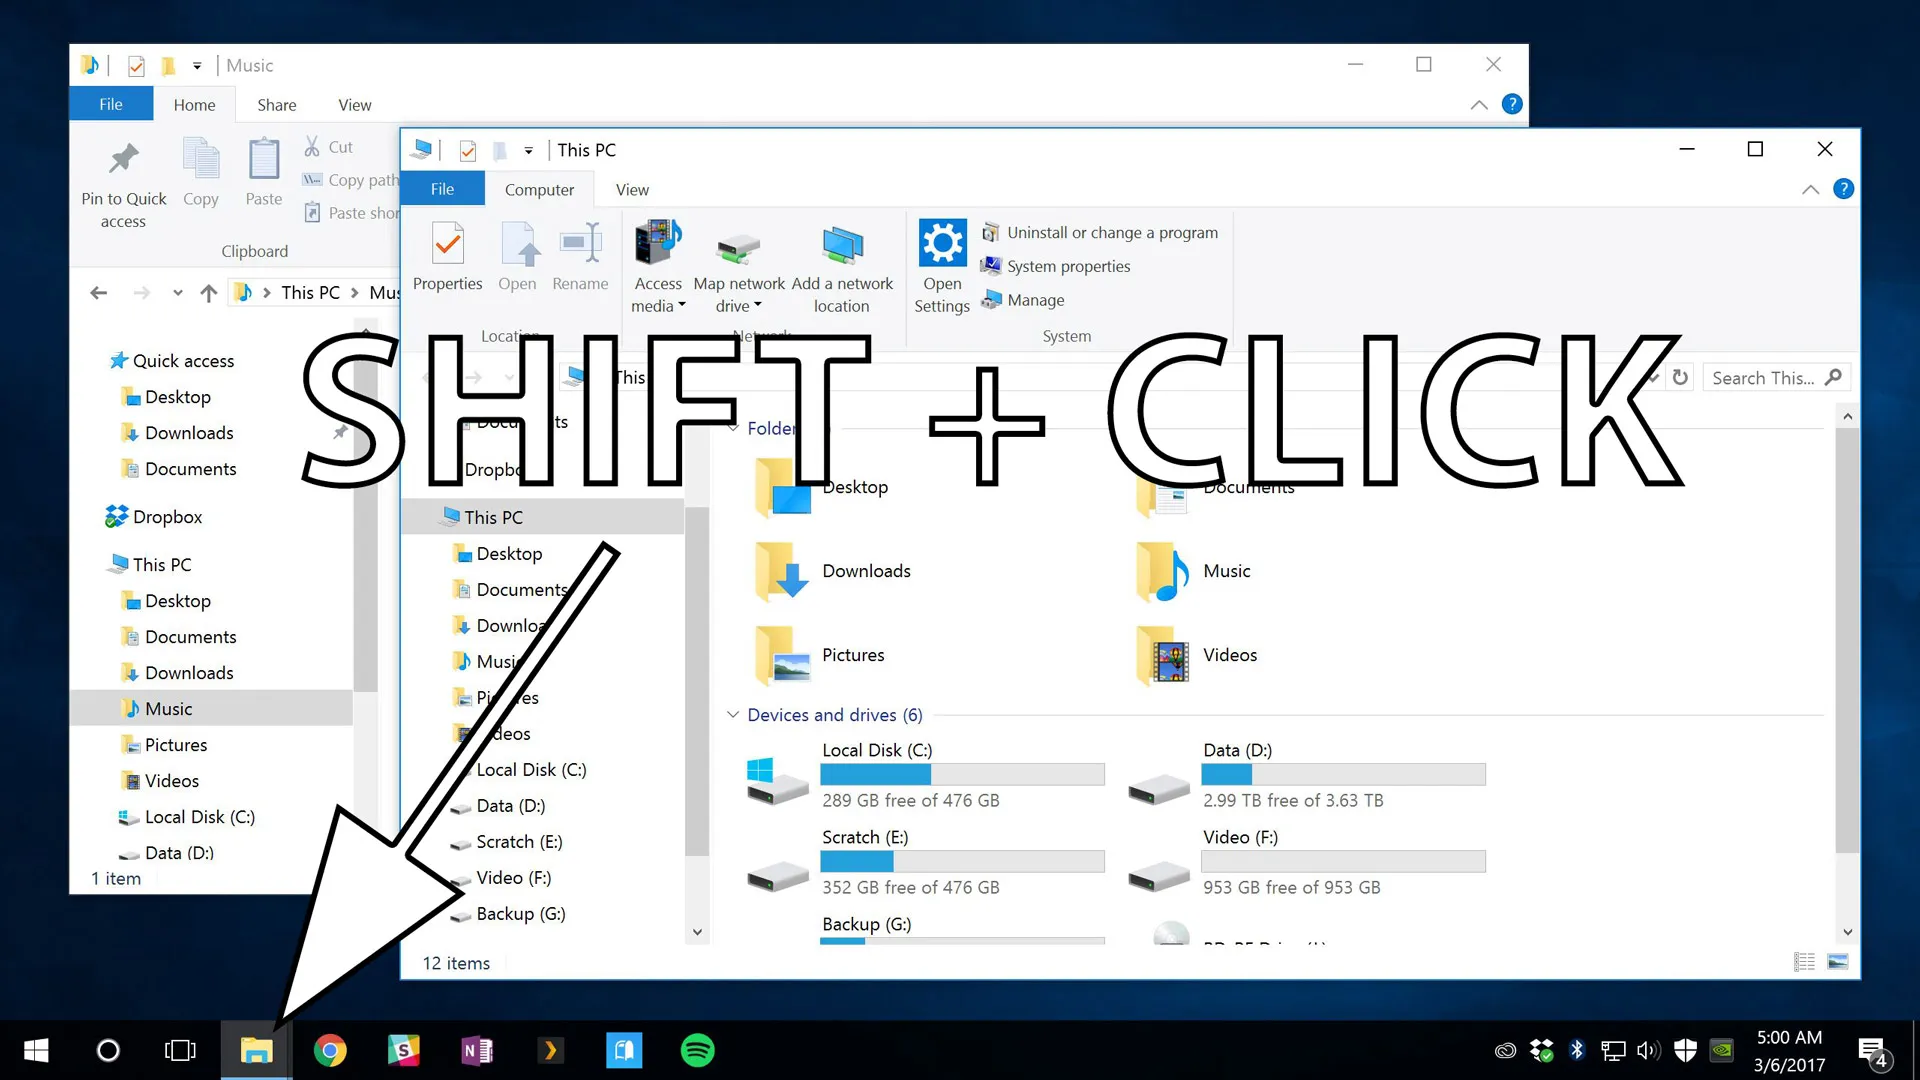Select the View ribbon tab
This screenshot has height=1080, width=1920.
tap(632, 189)
